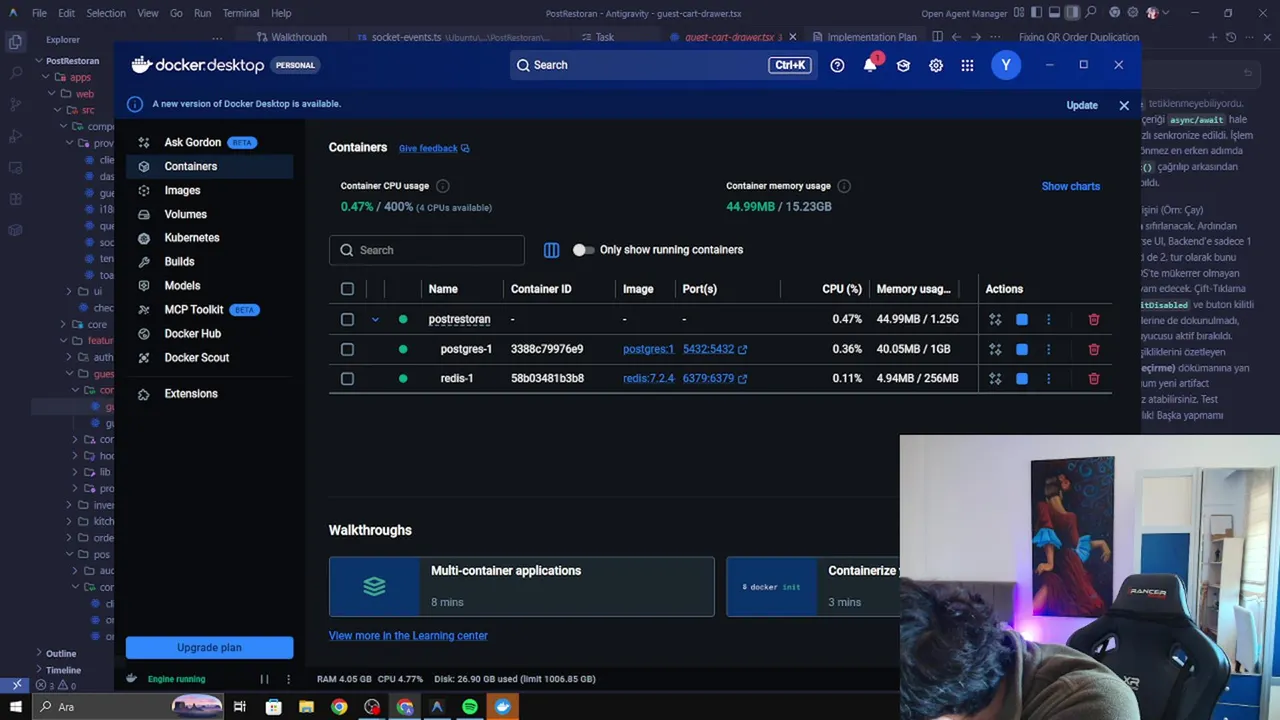Image resolution: width=1280 pixels, height=720 pixels.
Task: Open Docker Scout in sidebar
Action: (209, 358)
